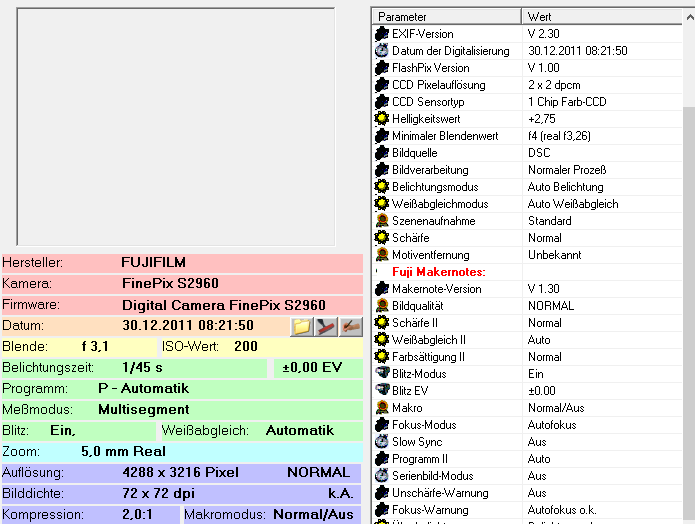Click the value V 2.30 for EXIF-Version

pyautogui.click(x=544, y=34)
